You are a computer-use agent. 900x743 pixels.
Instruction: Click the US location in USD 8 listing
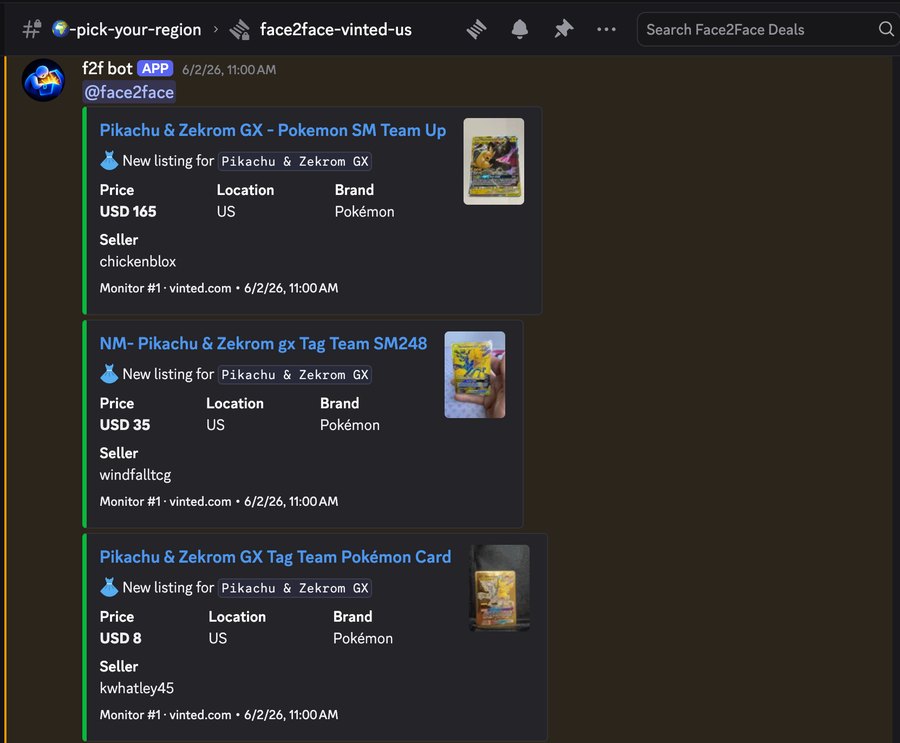218,638
